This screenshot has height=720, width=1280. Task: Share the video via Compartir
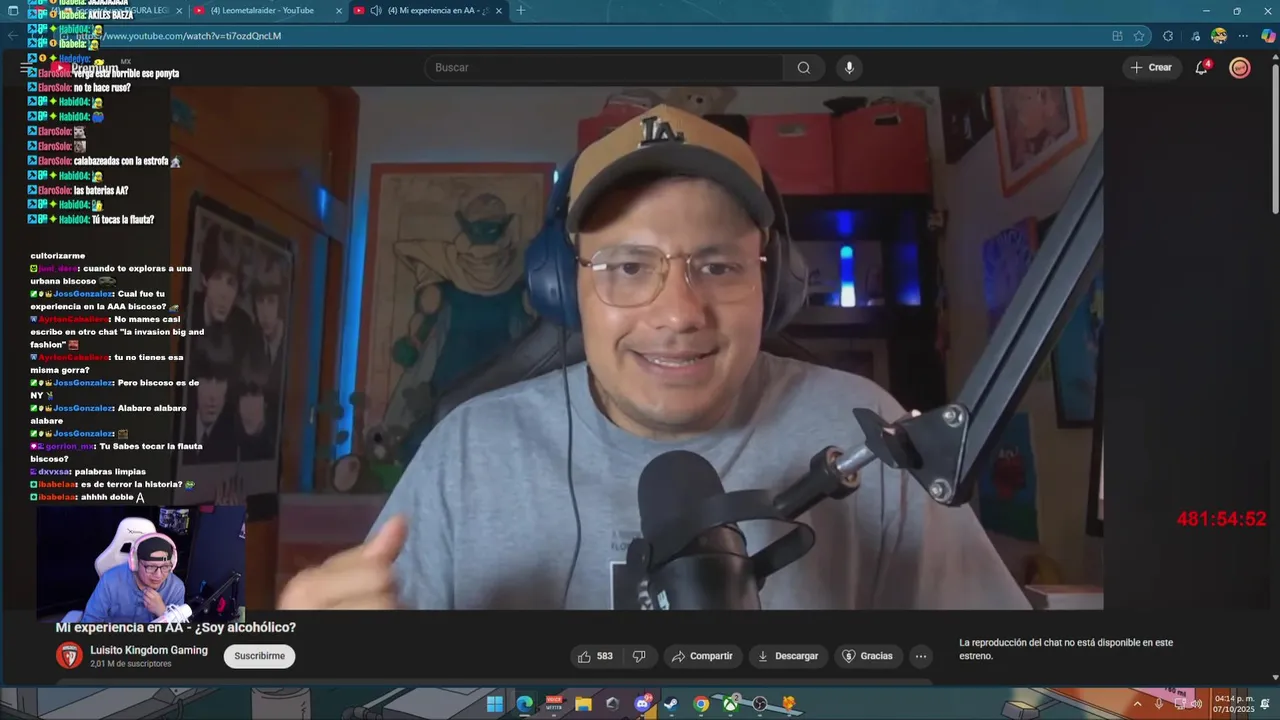click(x=703, y=656)
